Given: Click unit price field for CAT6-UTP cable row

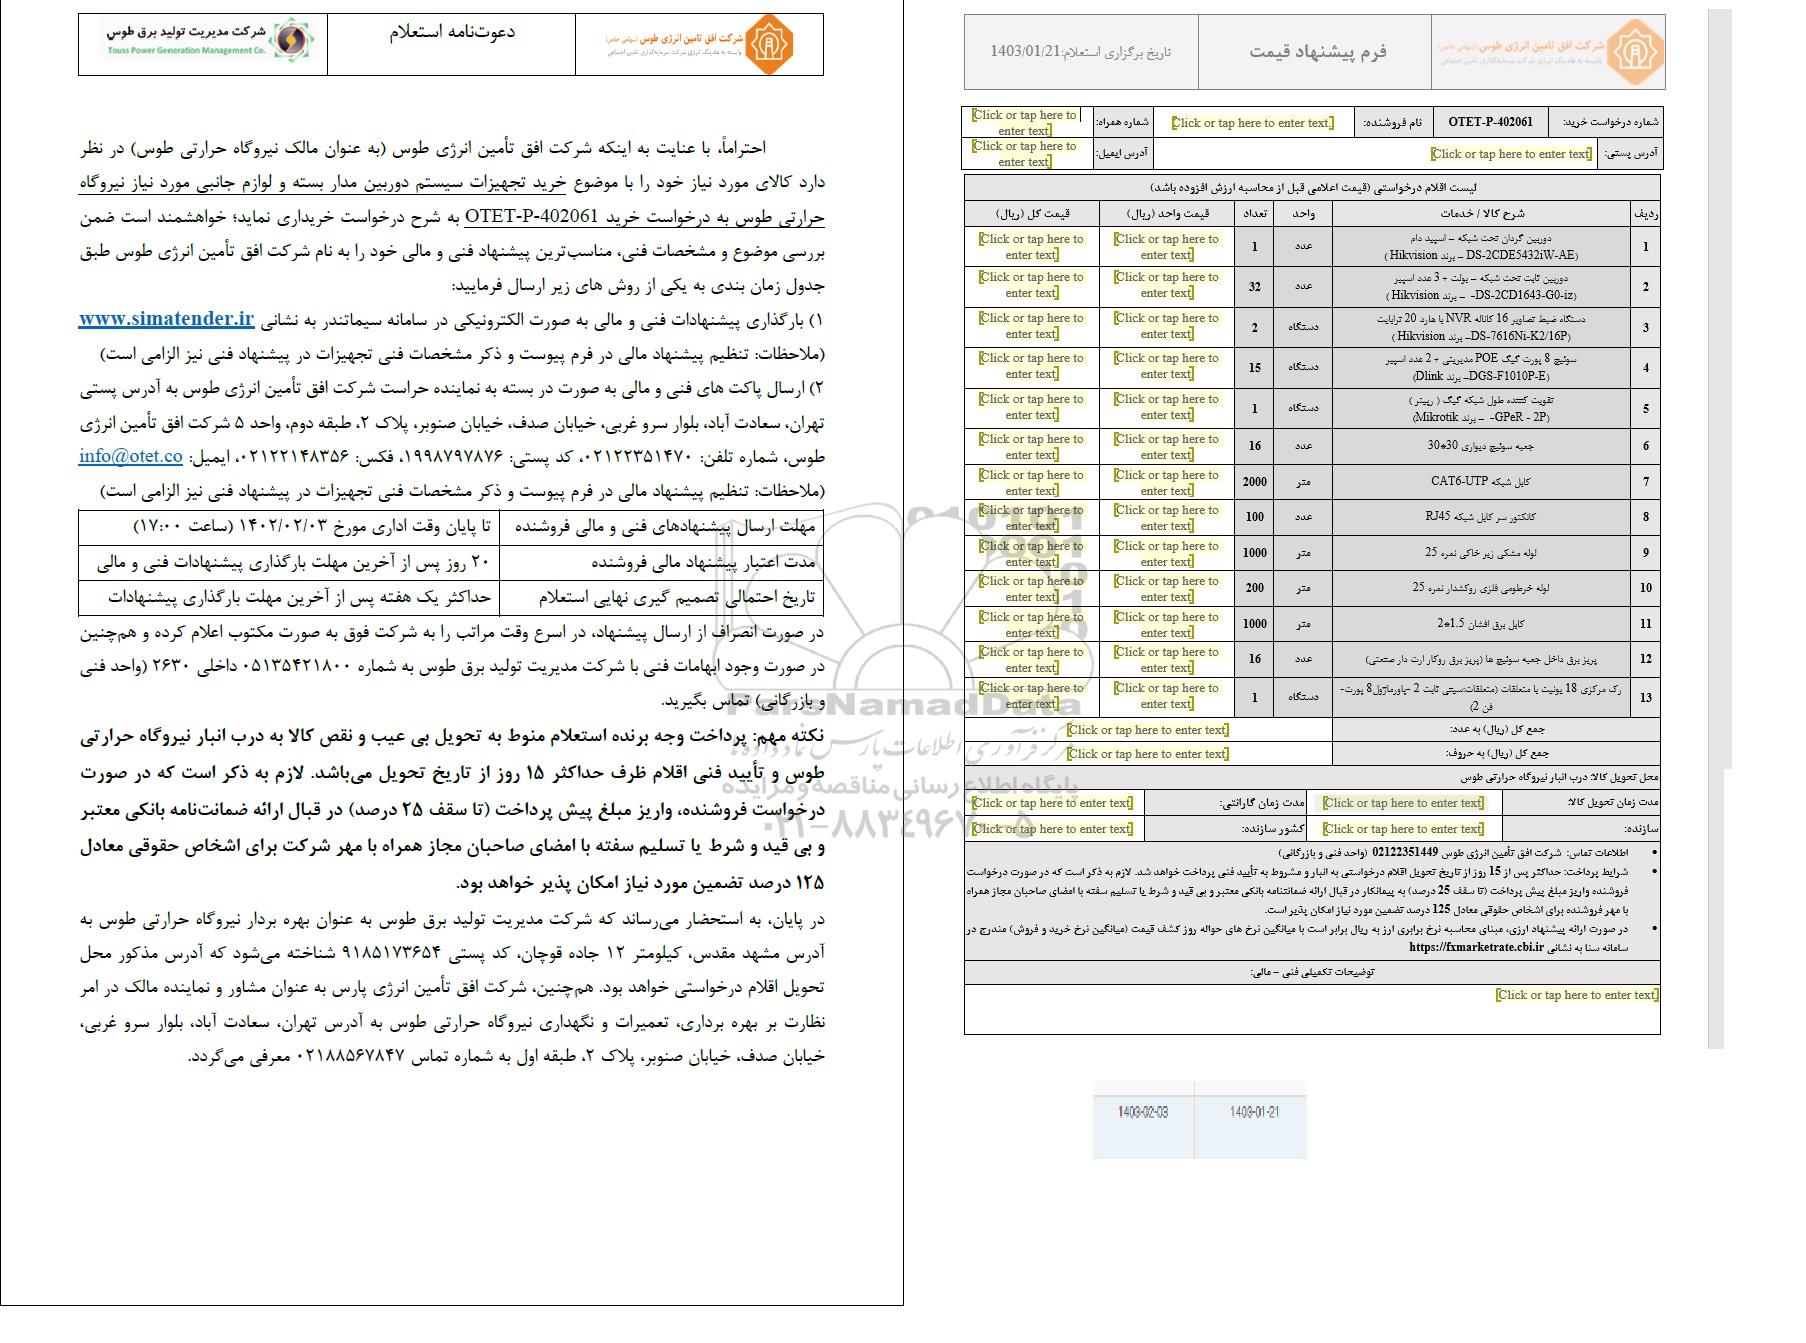Looking at the screenshot, I should pyautogui.click(x=1166, y=483).
